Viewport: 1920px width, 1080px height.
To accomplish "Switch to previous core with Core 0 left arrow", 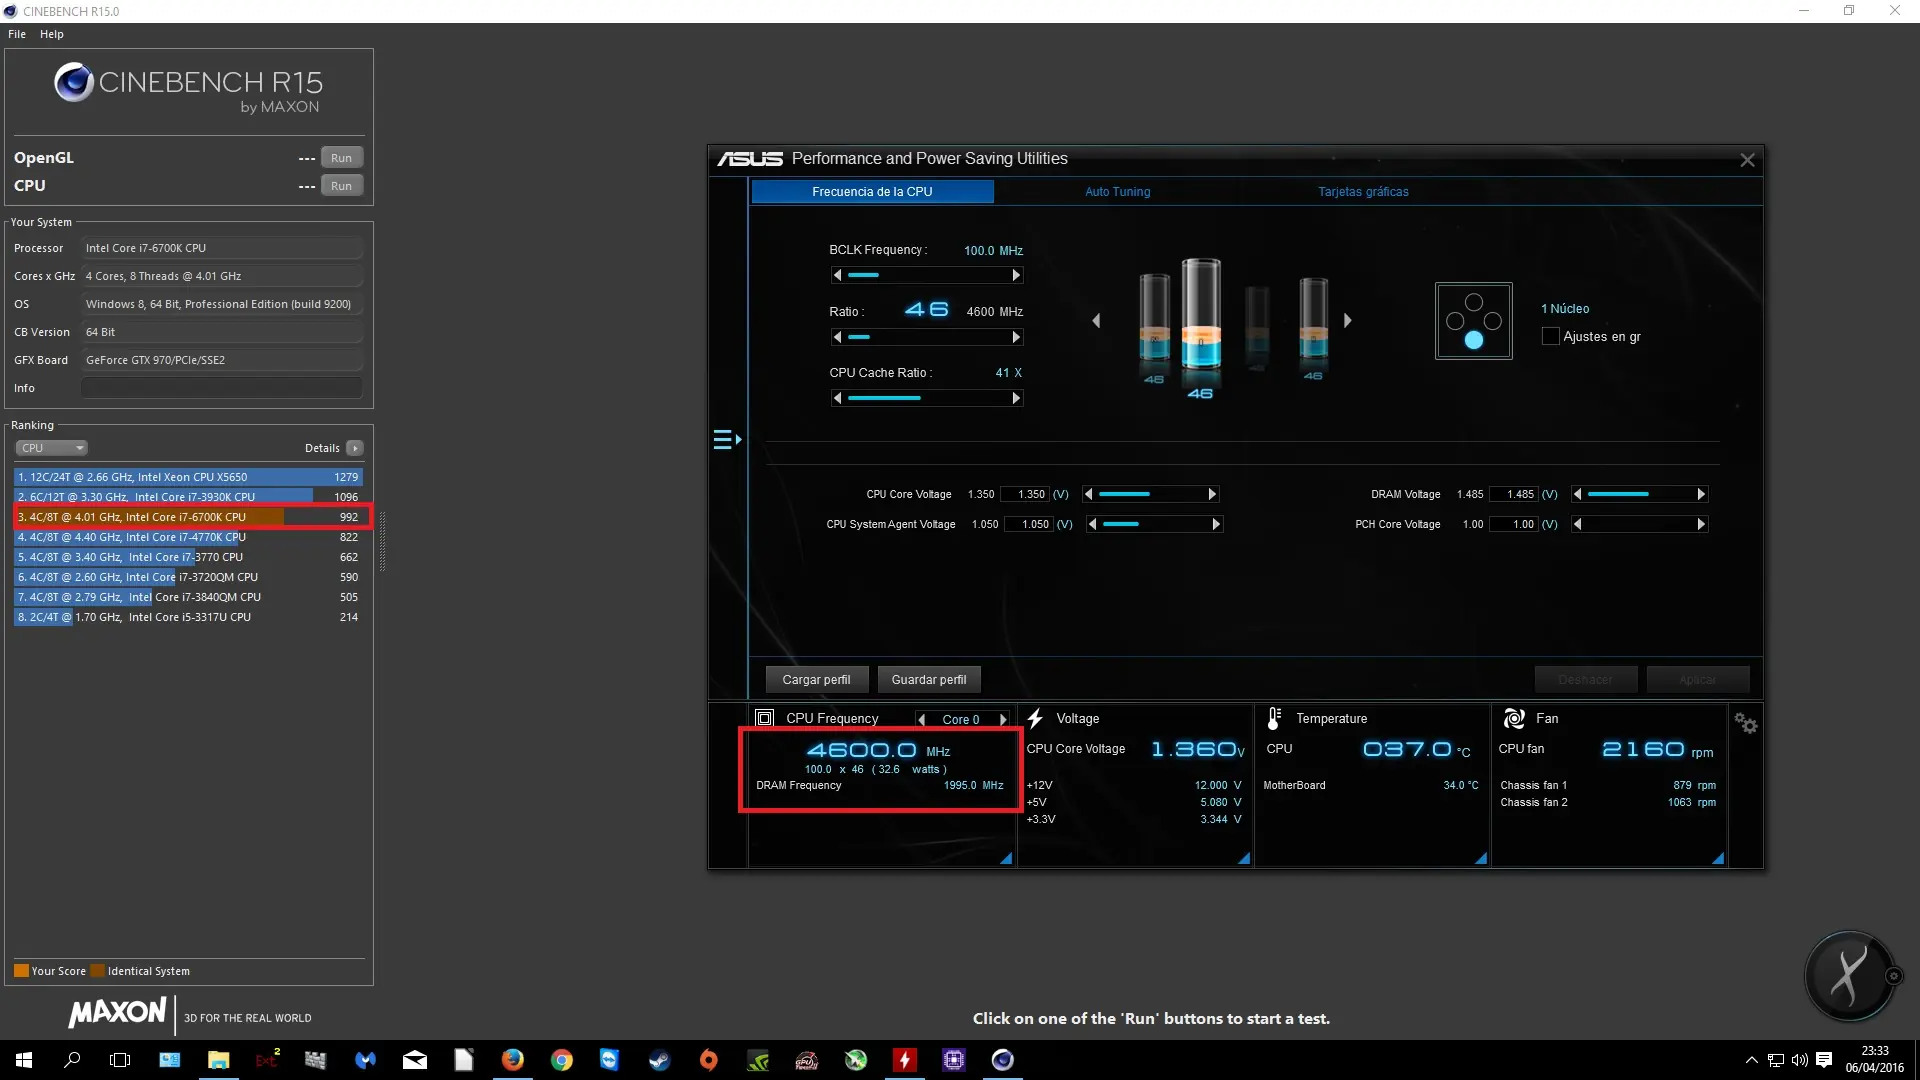I will pos(921,719).
